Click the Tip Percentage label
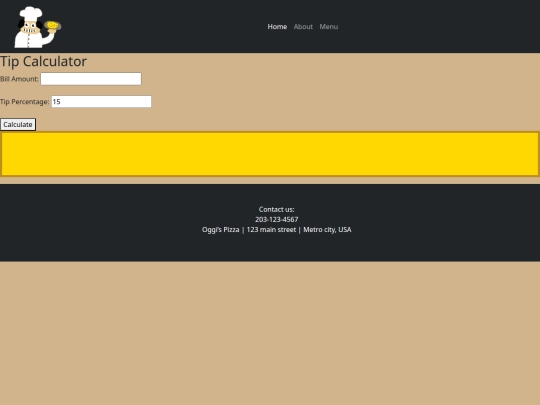Screen dimensions: 540x405 coord(24,102)
